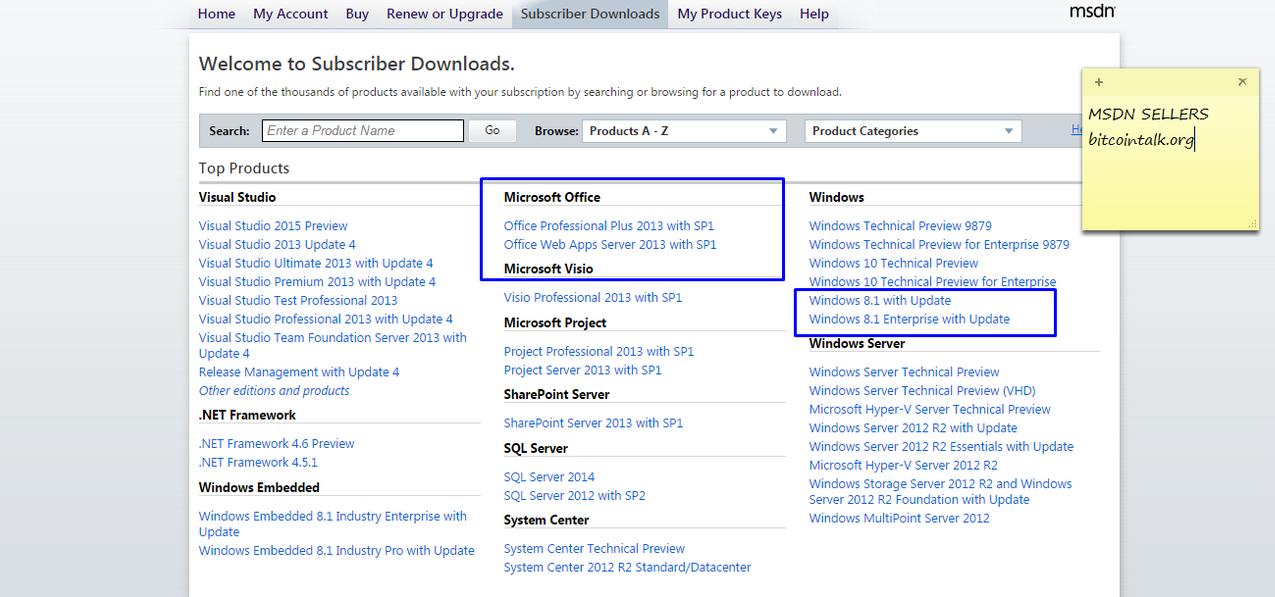This screenshot has width=1275, height=597.
Task: Open Visual Studio 2013 Update 4 link
Action: [x=277, y=244]
